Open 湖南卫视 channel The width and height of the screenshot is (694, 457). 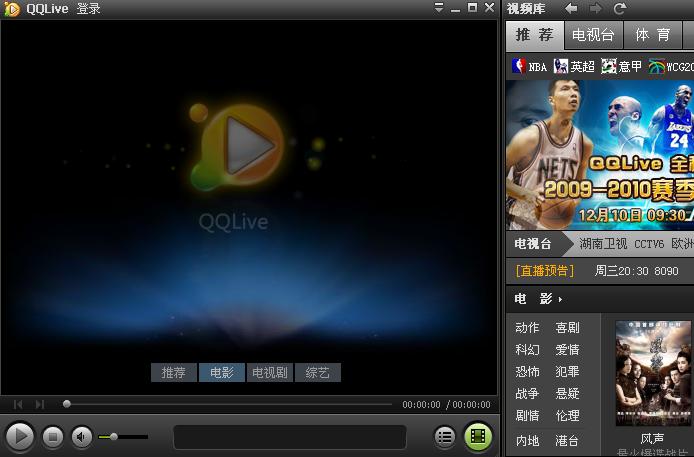pos(603,244)
